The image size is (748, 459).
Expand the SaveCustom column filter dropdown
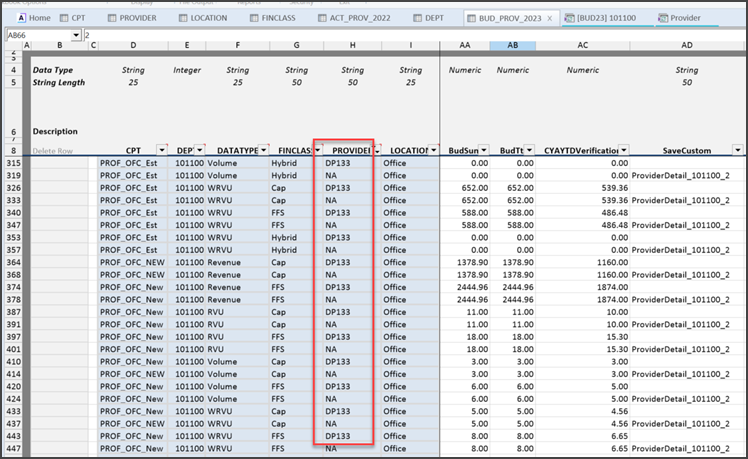737,150
